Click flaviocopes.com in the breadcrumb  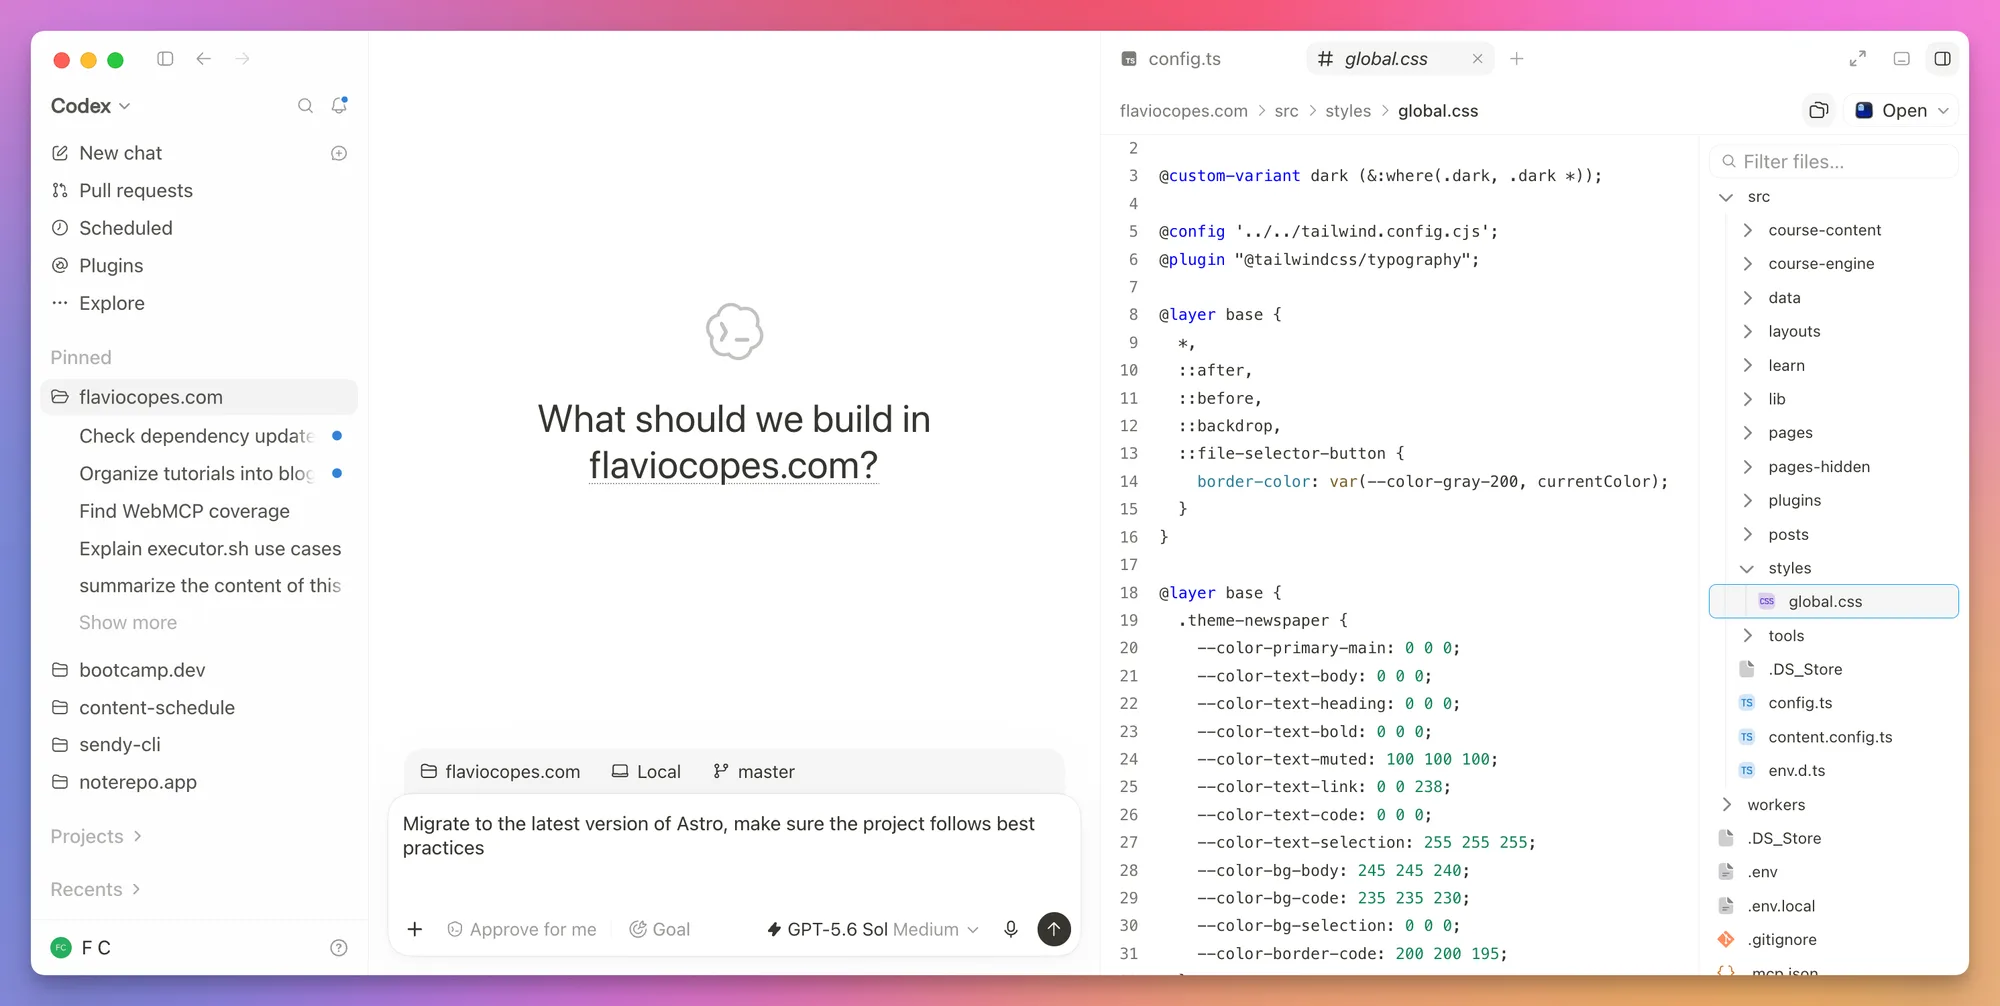tap(1184, 110)
